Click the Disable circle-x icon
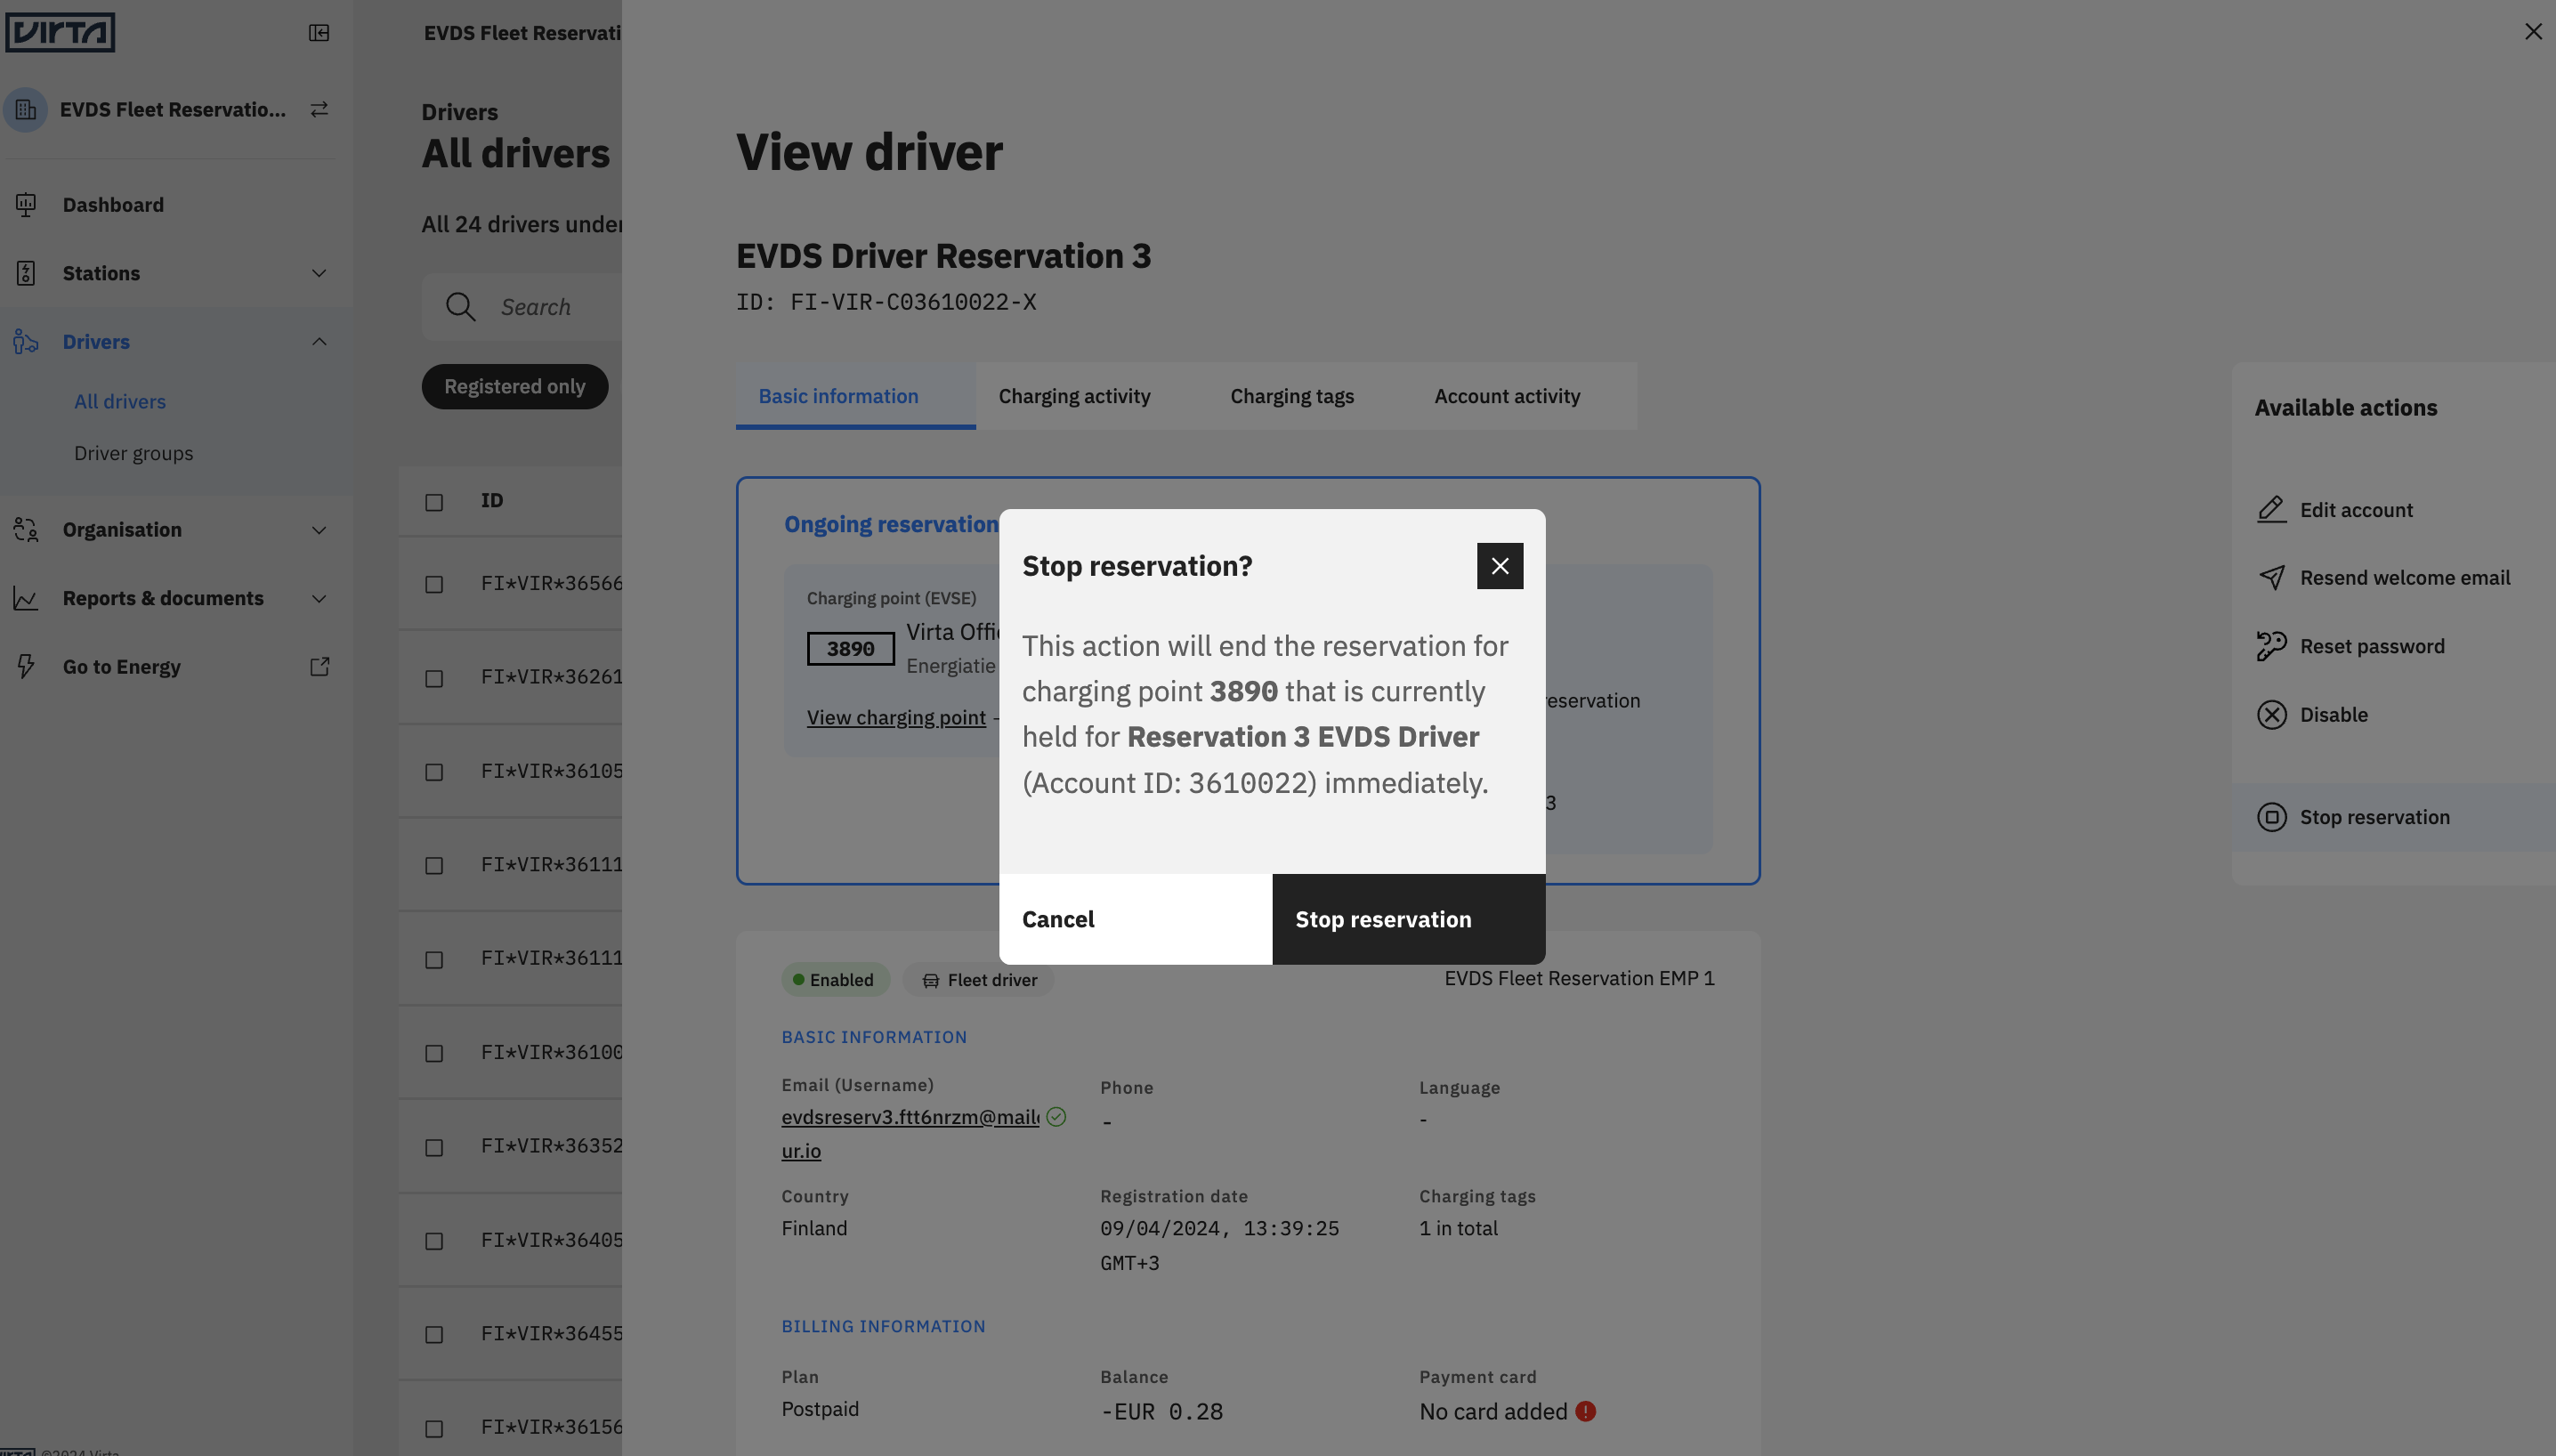 point(2272,715)
